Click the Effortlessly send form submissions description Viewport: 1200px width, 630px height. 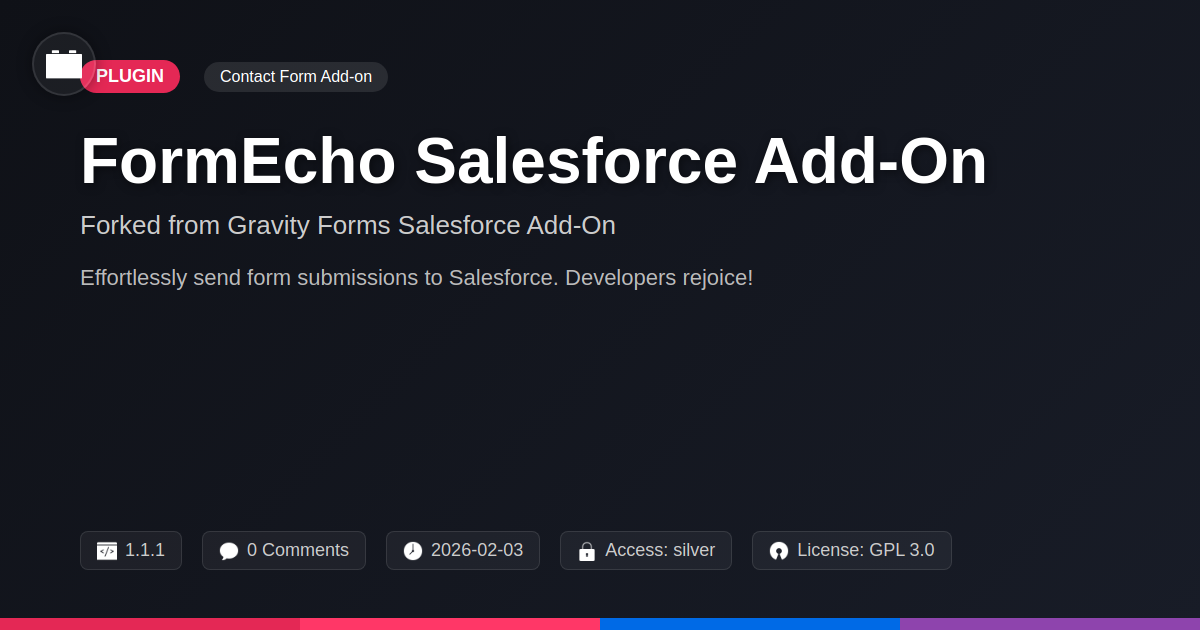[416, 278]
